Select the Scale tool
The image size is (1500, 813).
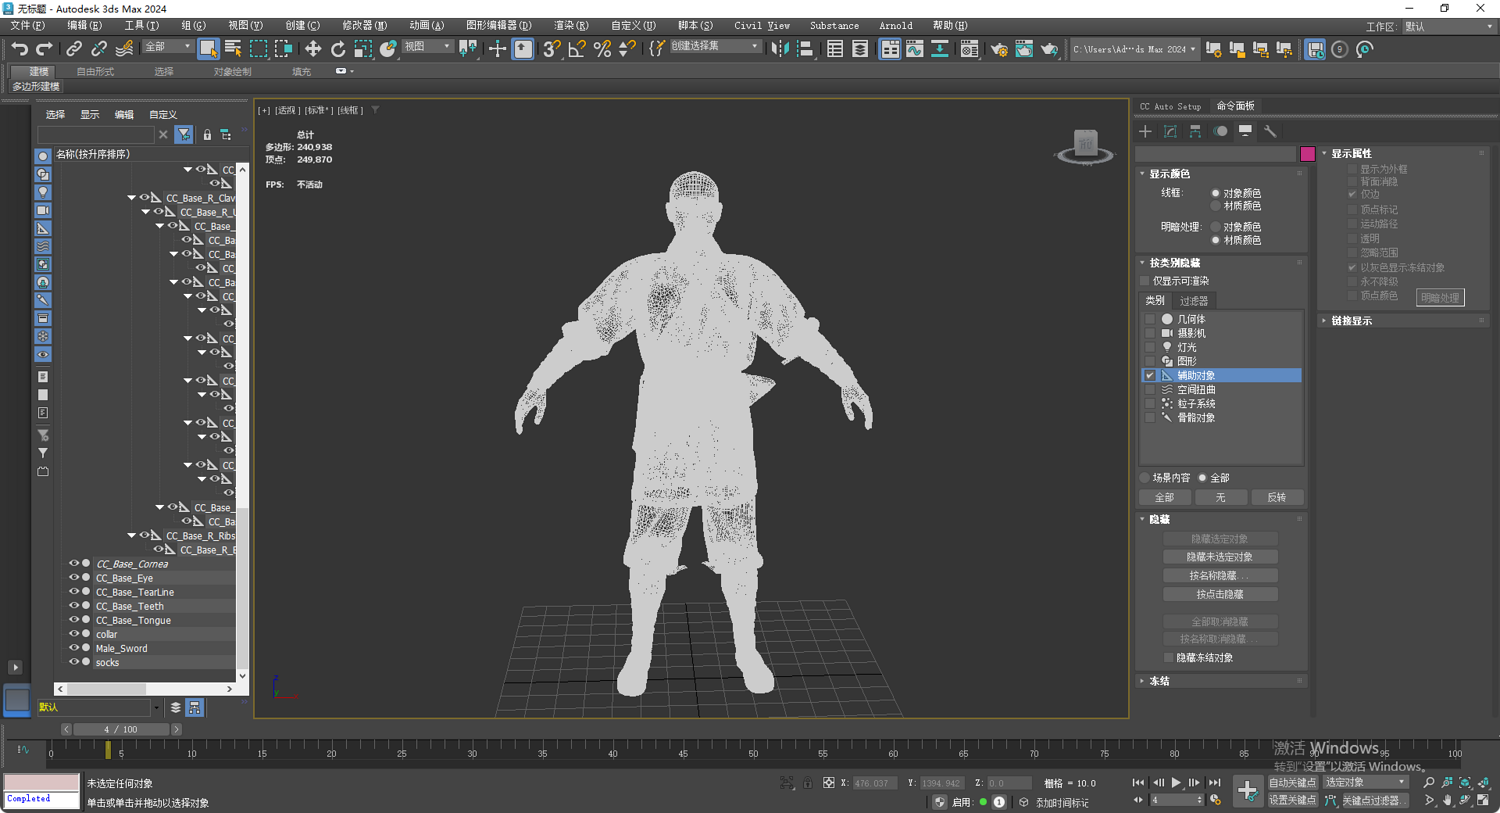[x=363, y=49]
